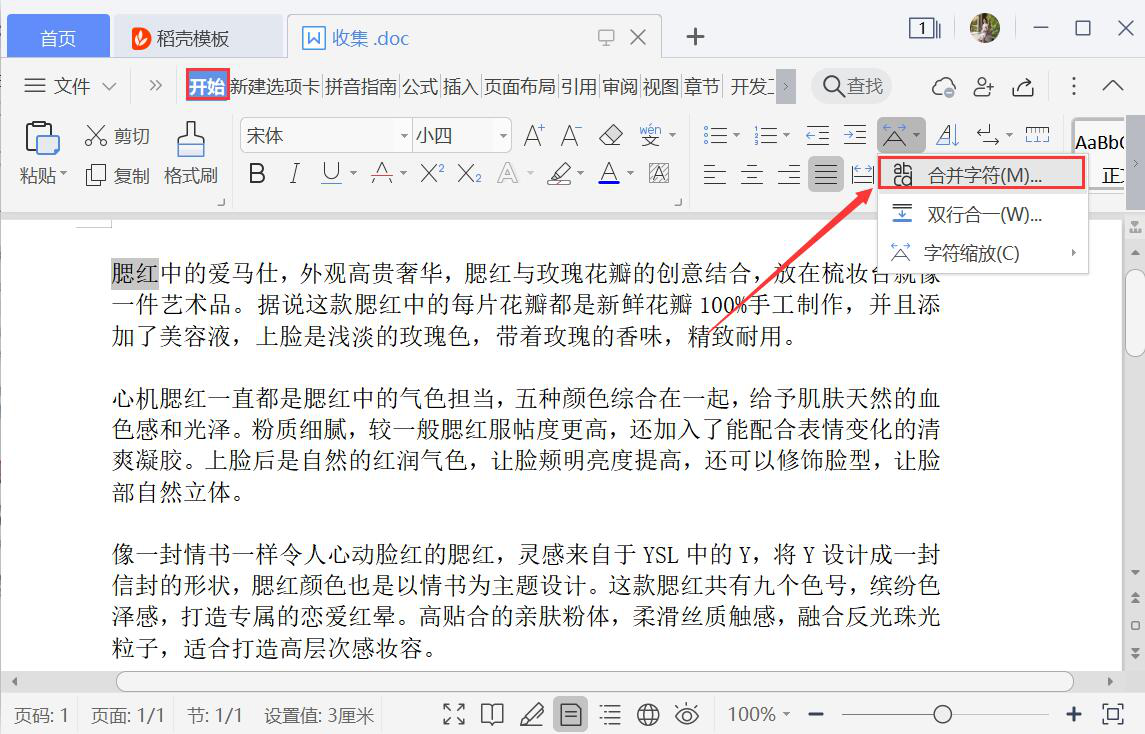Toggle bold formatting
Viewport: 1145px width, 734px height.
coord(256,174)
